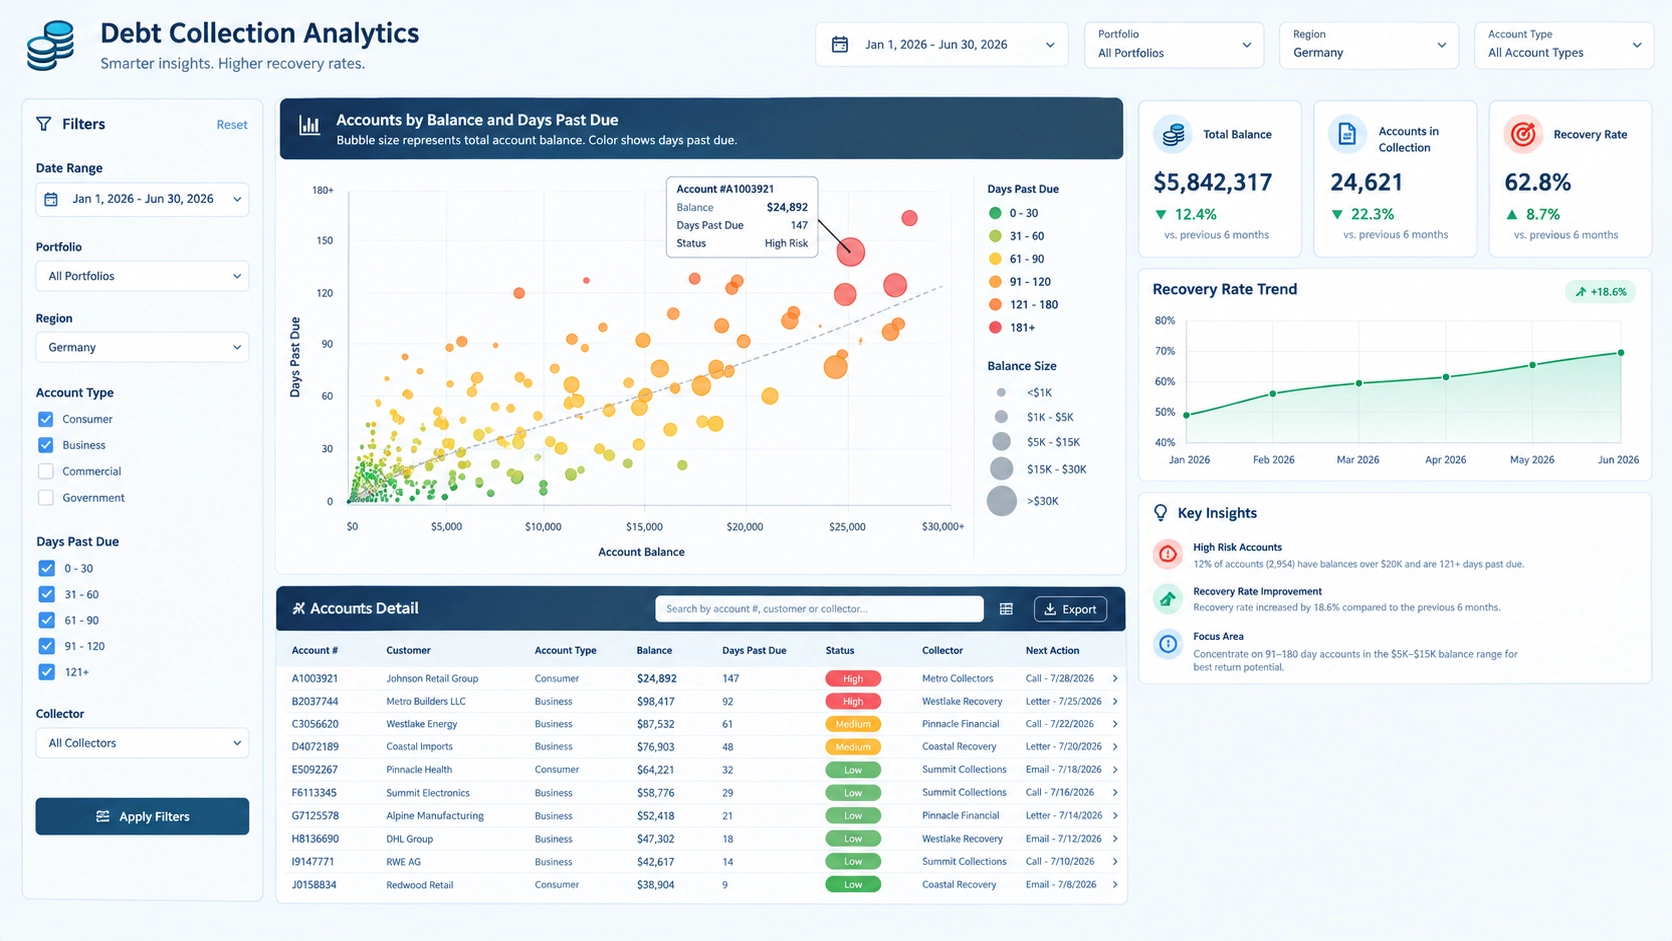Click the Key Insights lightbulb icon
The width and height of the screenshot is (1672, 941).
pyautogui.click(x=1160, y=513)
